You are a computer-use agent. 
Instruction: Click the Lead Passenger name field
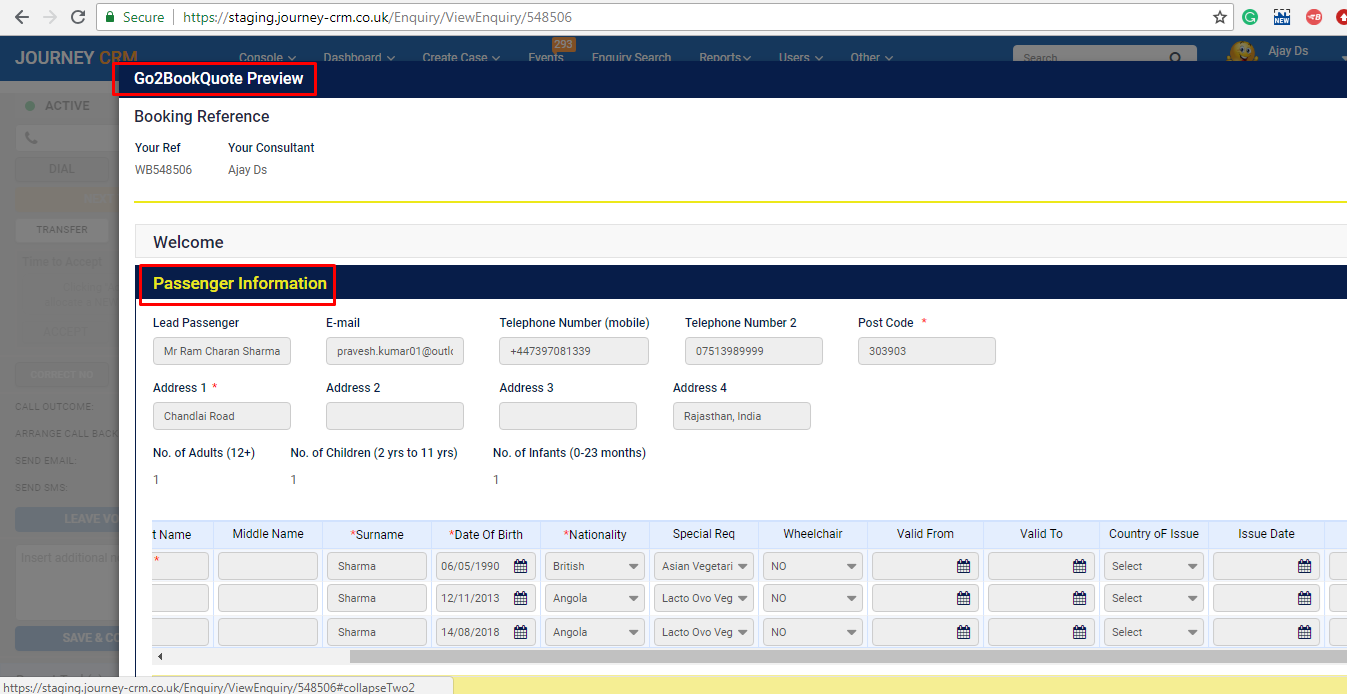pos(222,351)
